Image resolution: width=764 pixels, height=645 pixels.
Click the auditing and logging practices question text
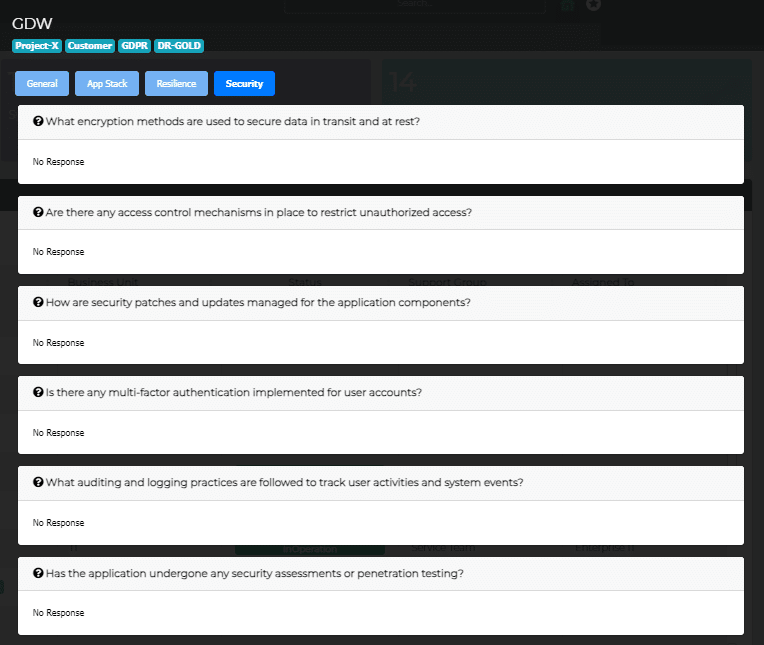coord(284,482)
